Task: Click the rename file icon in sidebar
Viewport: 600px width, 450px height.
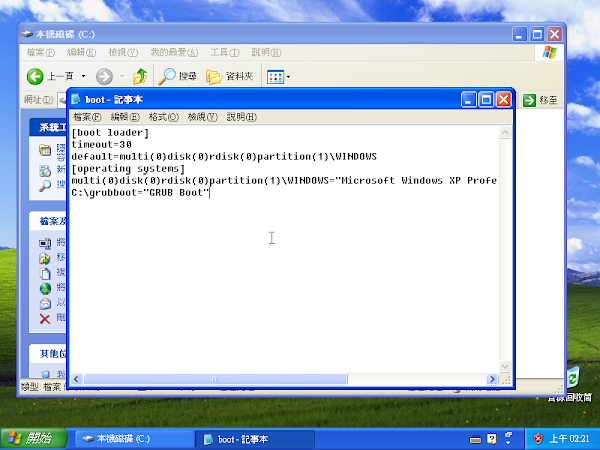Action: point(45,243)
